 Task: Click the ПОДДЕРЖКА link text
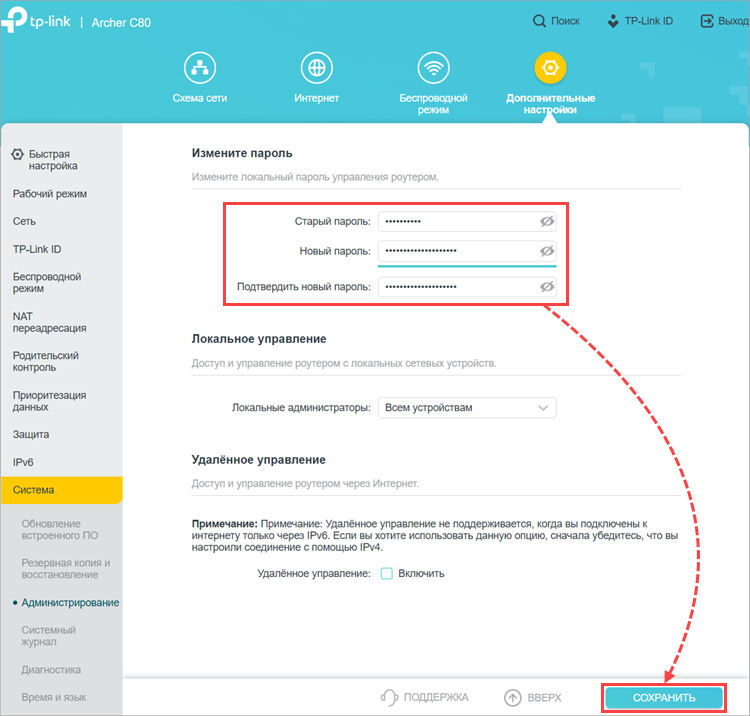pos(436,698)
